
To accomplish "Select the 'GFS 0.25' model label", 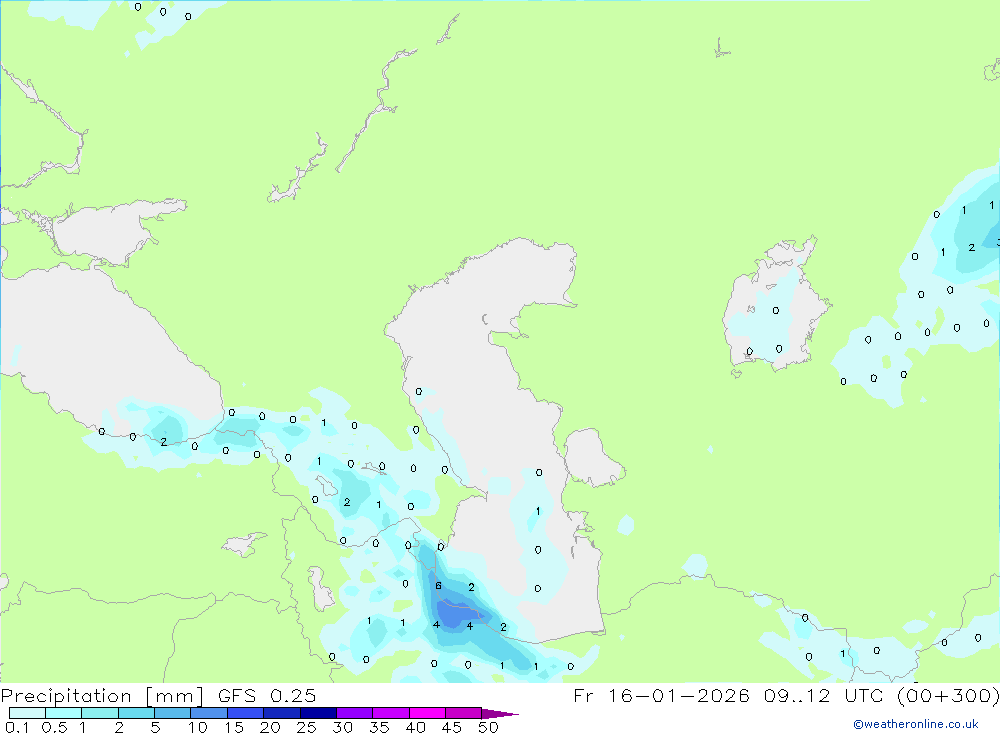I will pyautogui.click(x=267, y=695).
